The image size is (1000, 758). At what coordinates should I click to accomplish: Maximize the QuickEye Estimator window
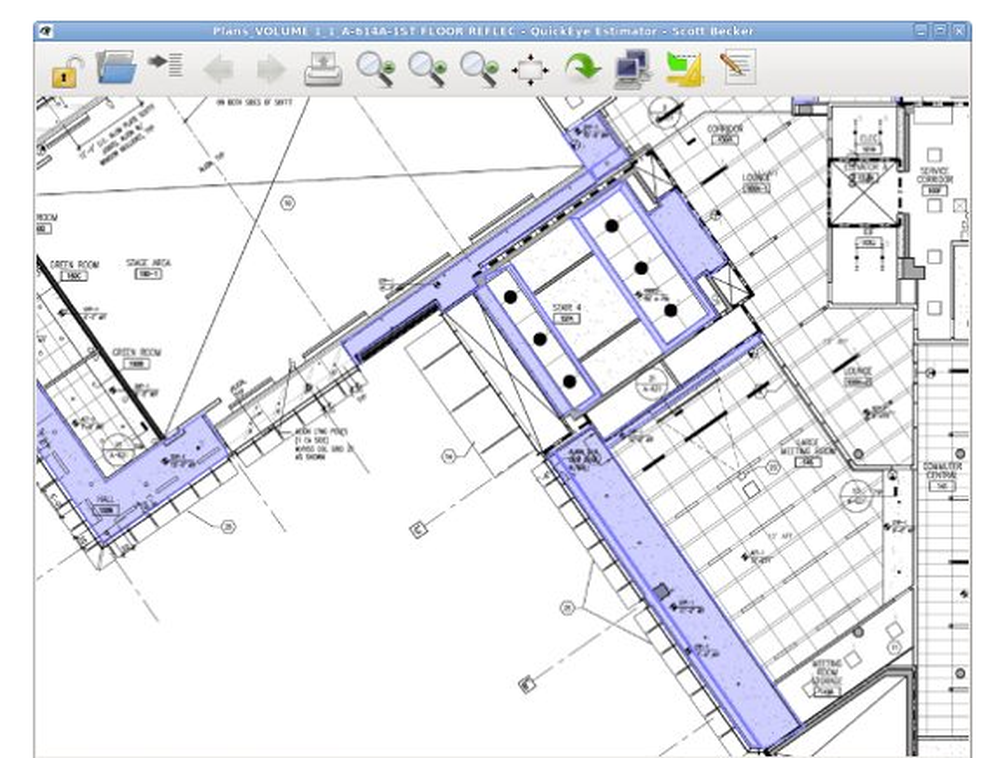940,31
